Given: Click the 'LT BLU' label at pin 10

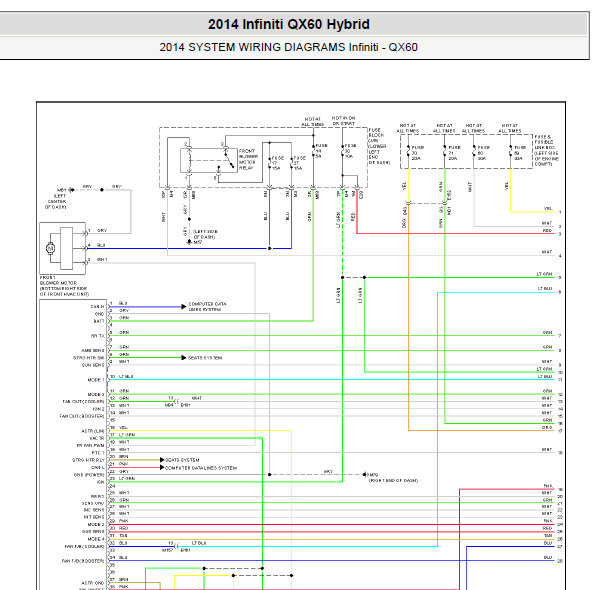Looking at the screenshot, I should (x=126, y=376).
